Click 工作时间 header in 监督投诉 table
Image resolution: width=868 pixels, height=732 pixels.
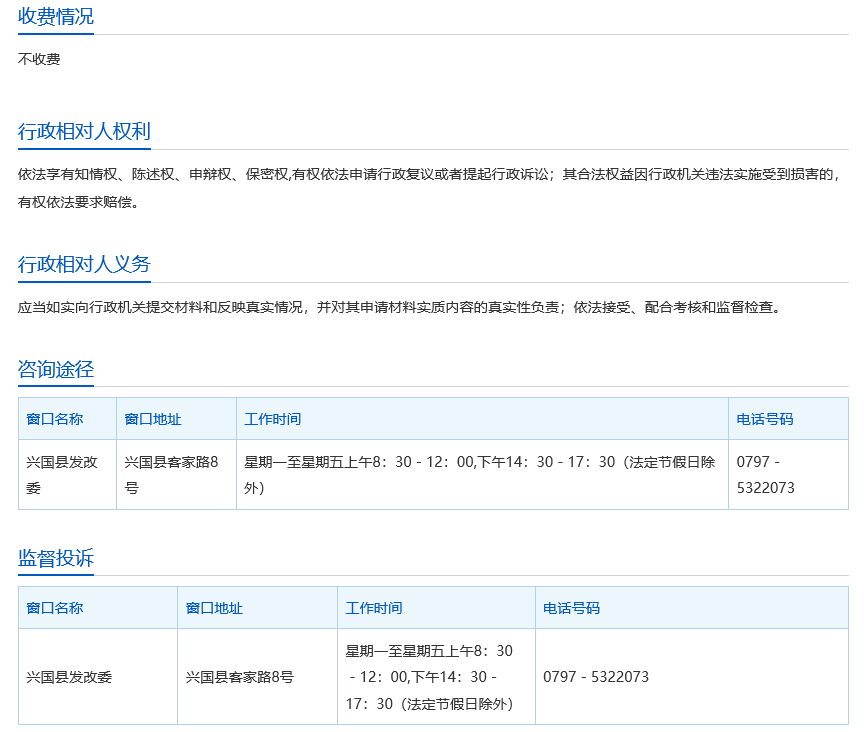pos(374,608)
